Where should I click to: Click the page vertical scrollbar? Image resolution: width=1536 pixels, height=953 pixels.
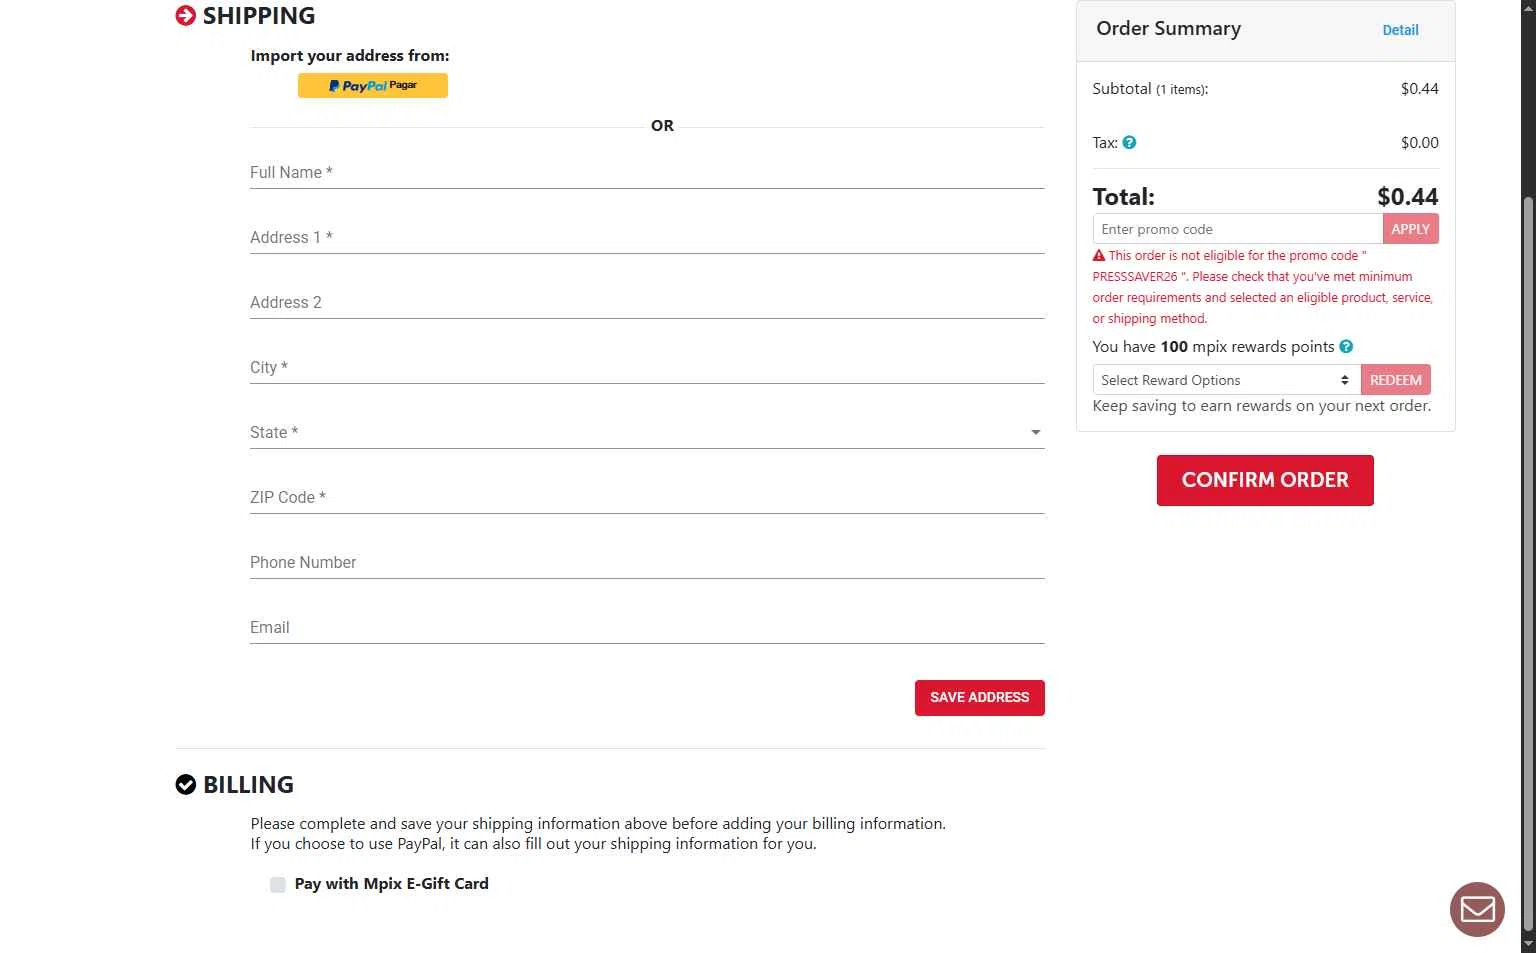click(x=1527, y=560)
